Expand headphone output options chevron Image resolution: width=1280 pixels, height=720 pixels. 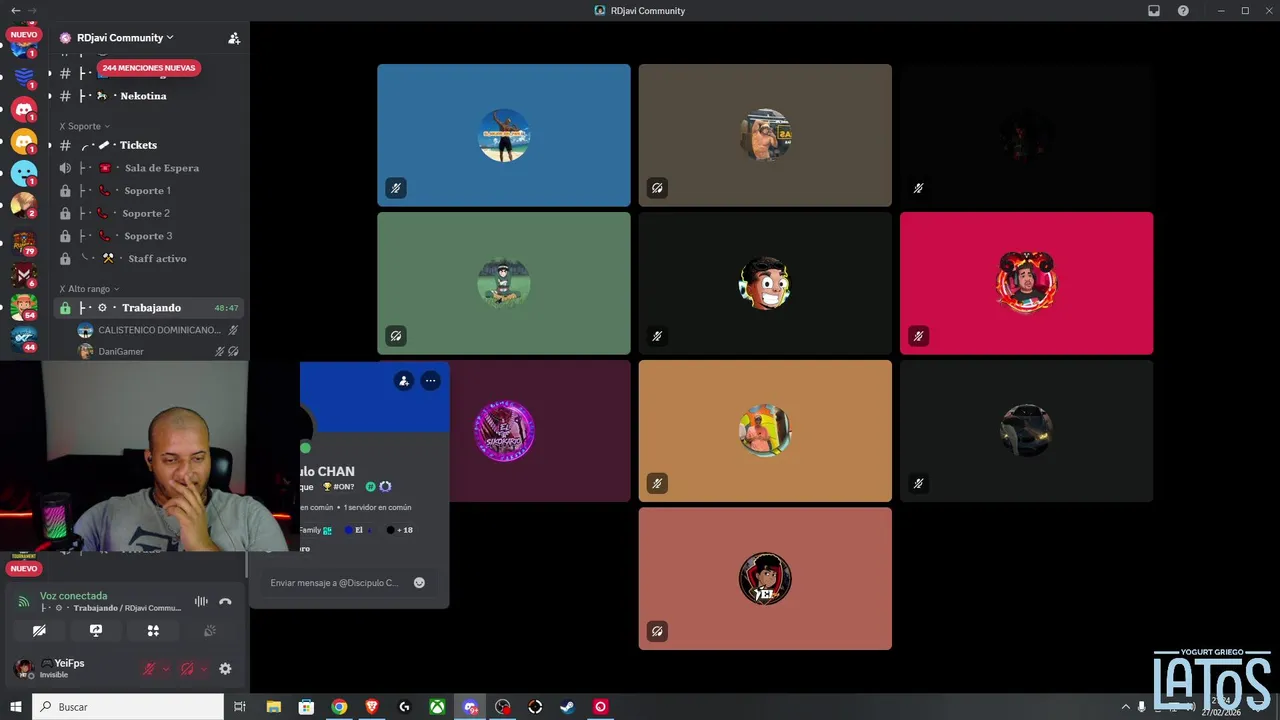(204, 669)
